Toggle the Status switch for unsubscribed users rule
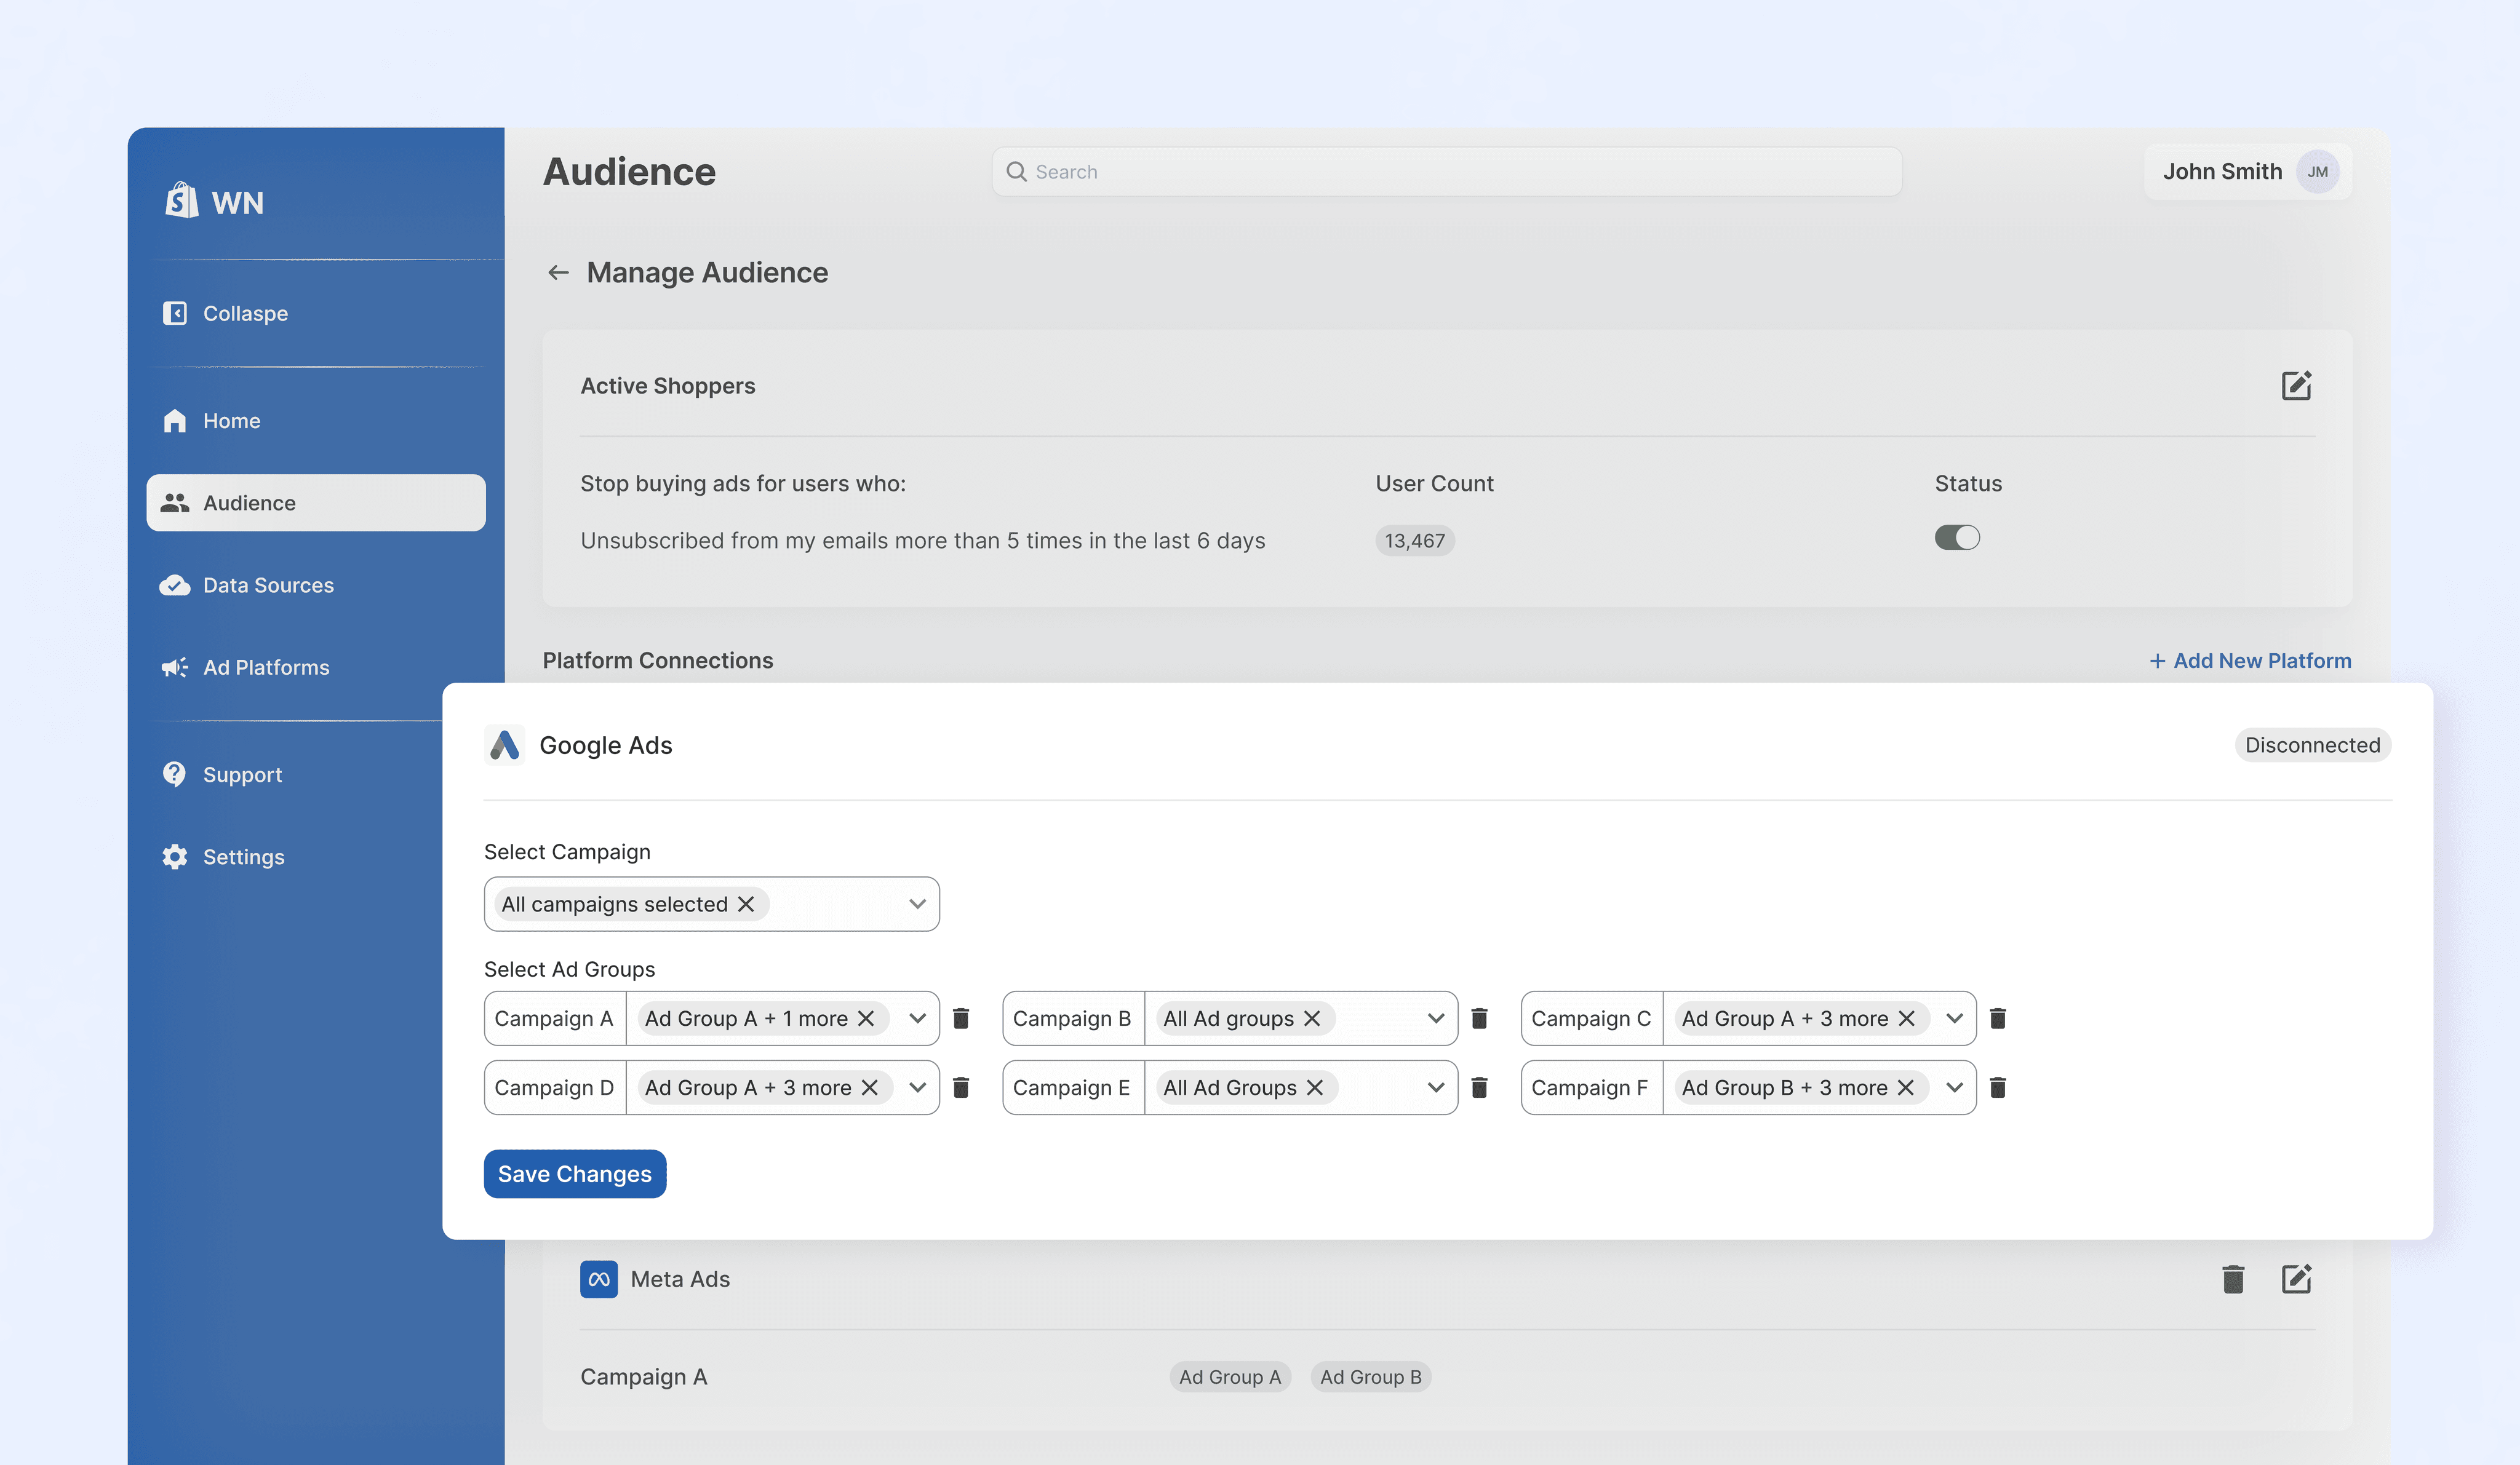The width and height of the screenshot is (2520, 1465). [x=1957, y=537]
